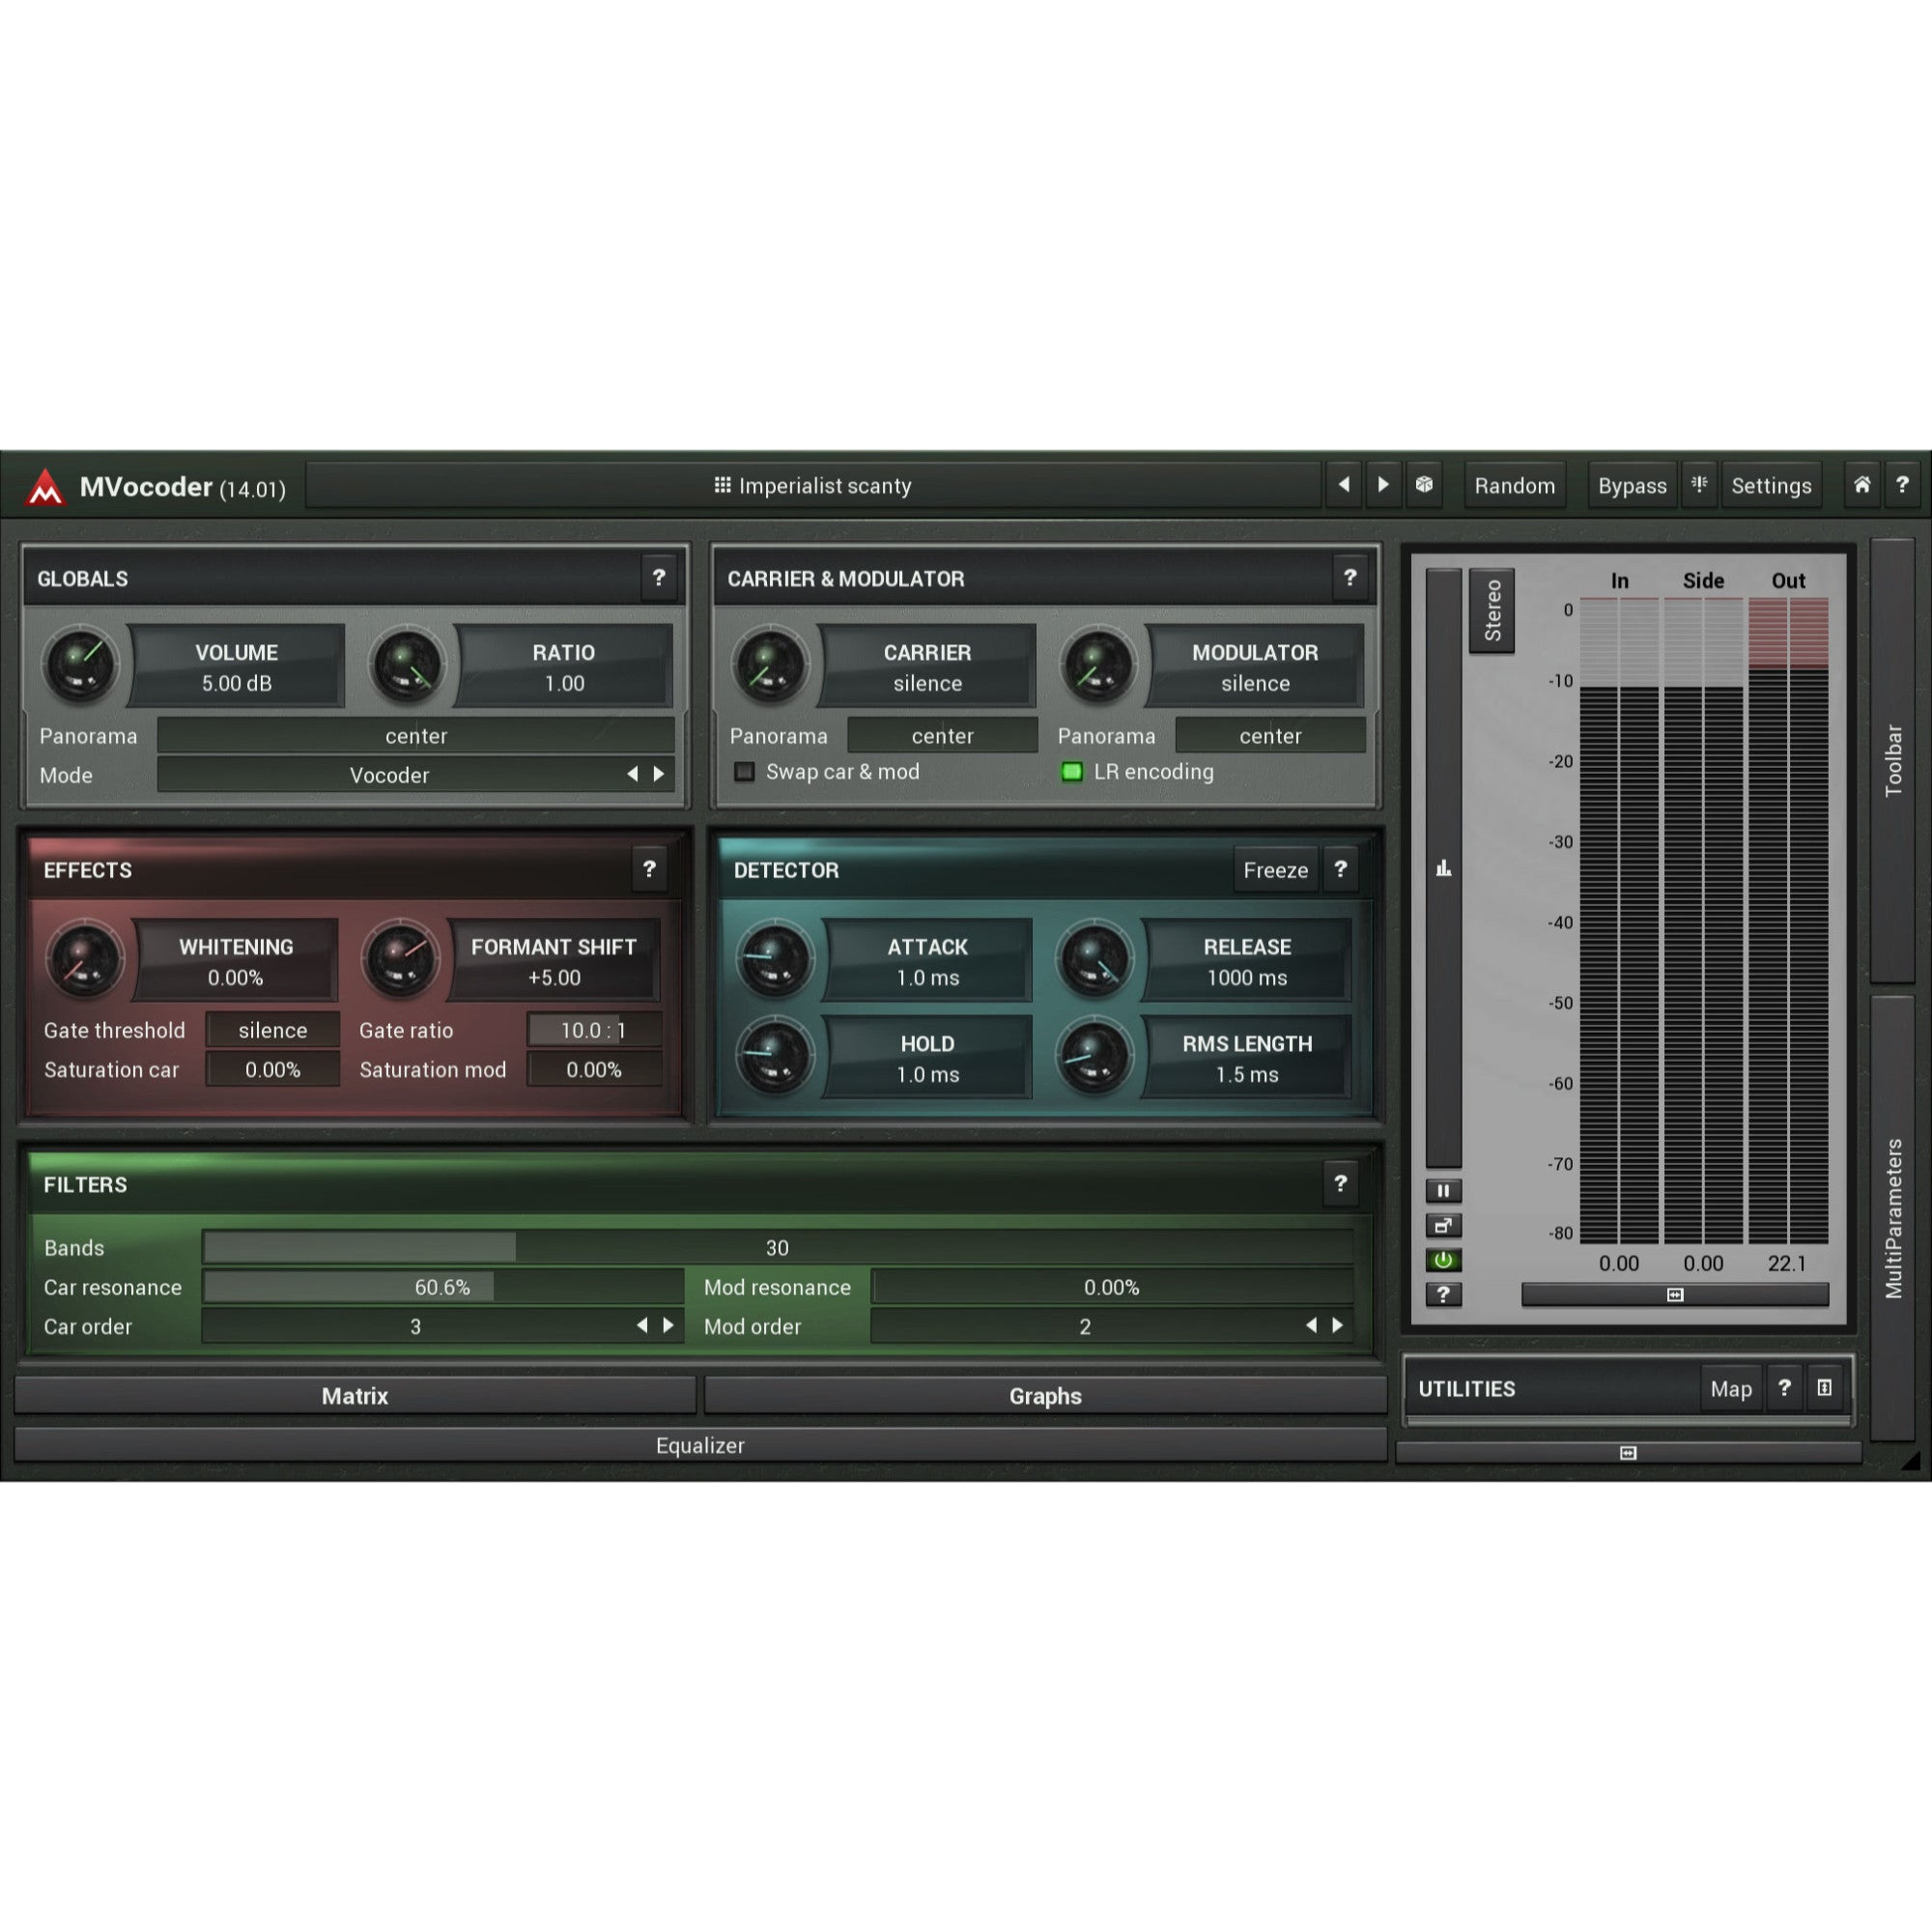Open help for Carrier & Modulator panel
The height and width of the screenshot is (1932, 1932).
click(x=1350, y=578)
